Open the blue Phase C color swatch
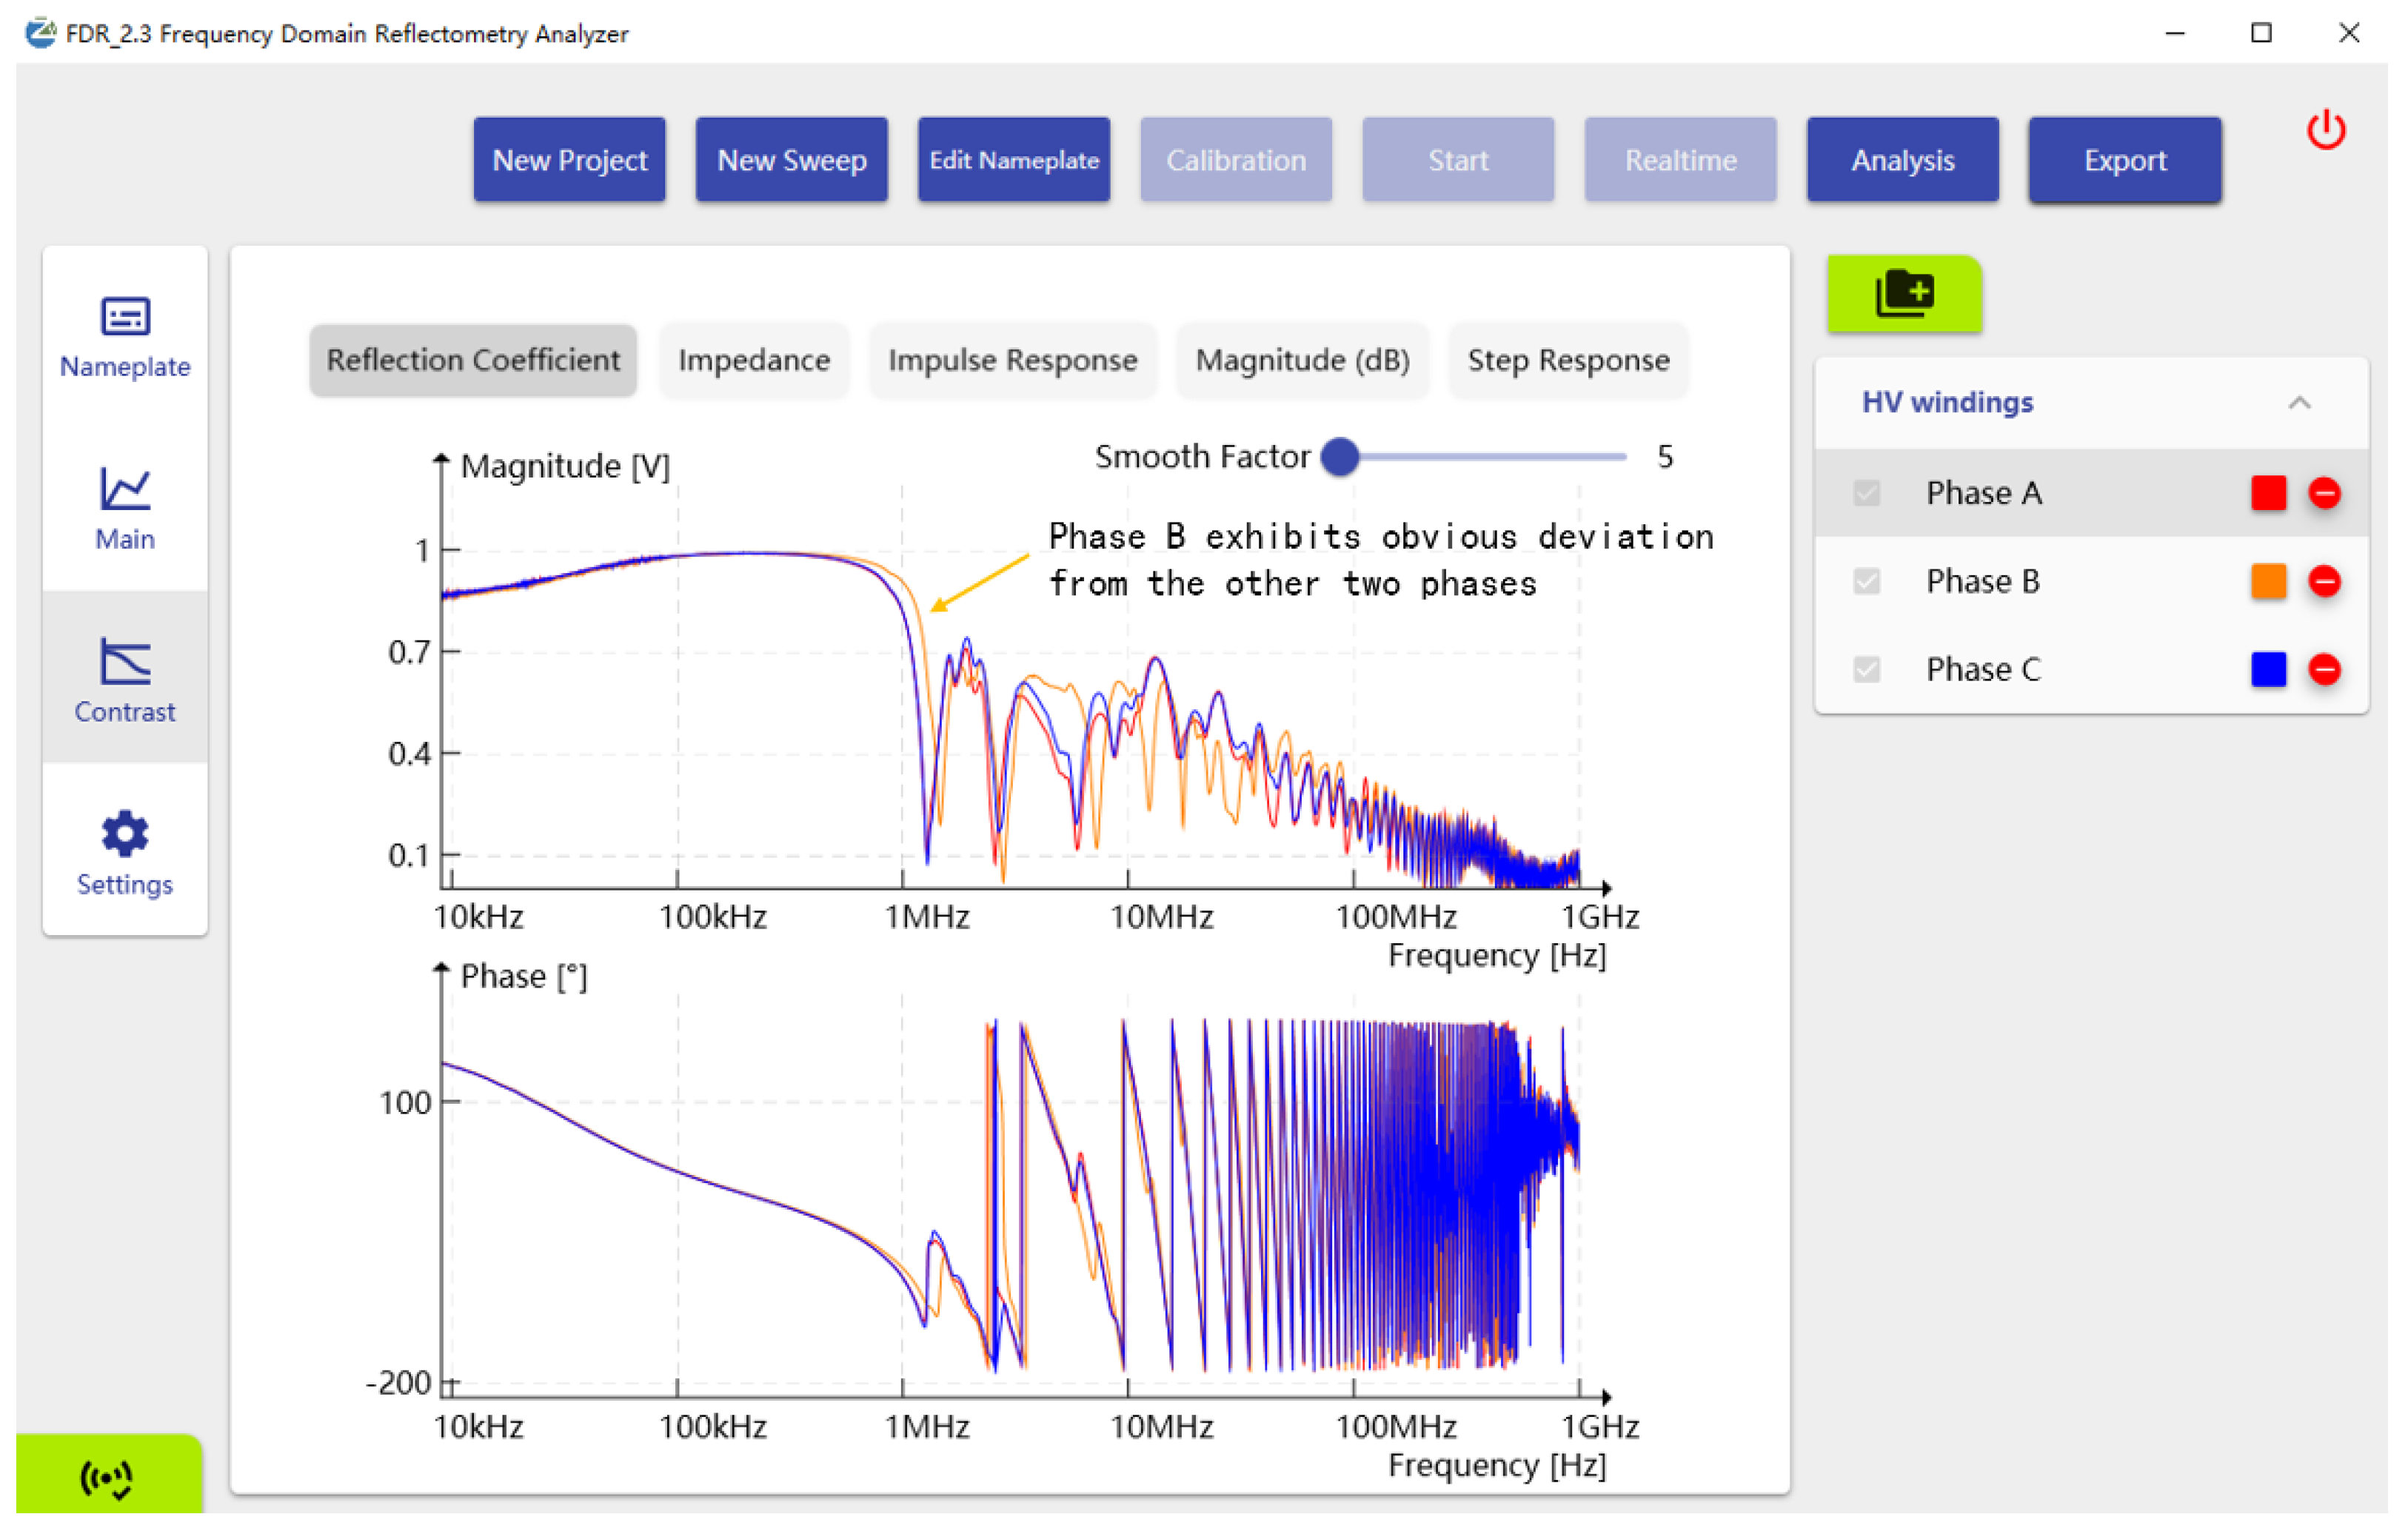This screenshot has height=1531, width=2408. (x=2268, y=669)
